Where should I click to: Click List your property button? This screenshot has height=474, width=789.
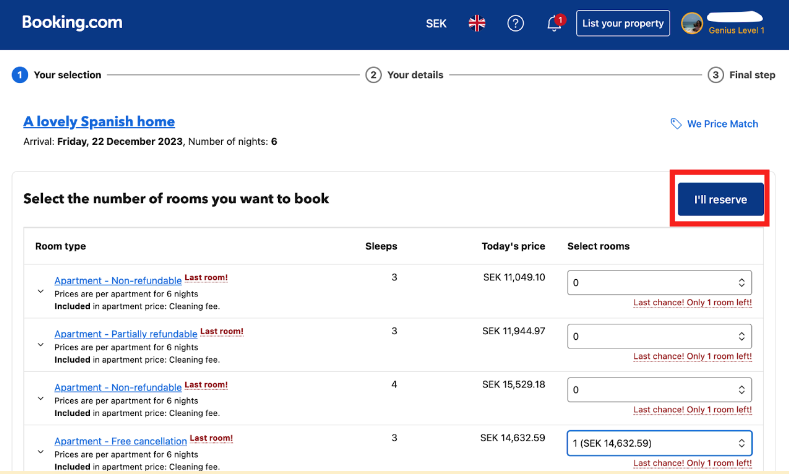pyautogui.click(x=622, y=23)
